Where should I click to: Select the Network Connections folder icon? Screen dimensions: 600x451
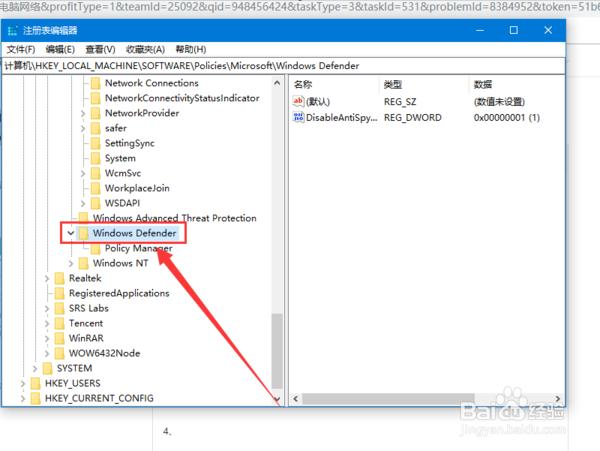coord(96,83)
